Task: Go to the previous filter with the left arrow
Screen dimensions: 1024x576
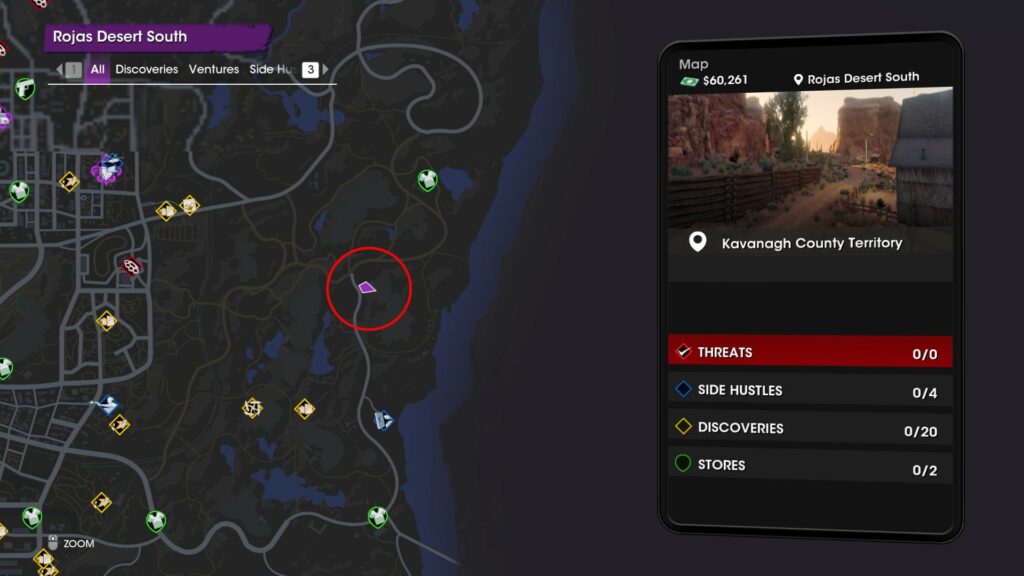Action: tap(59, 69)
